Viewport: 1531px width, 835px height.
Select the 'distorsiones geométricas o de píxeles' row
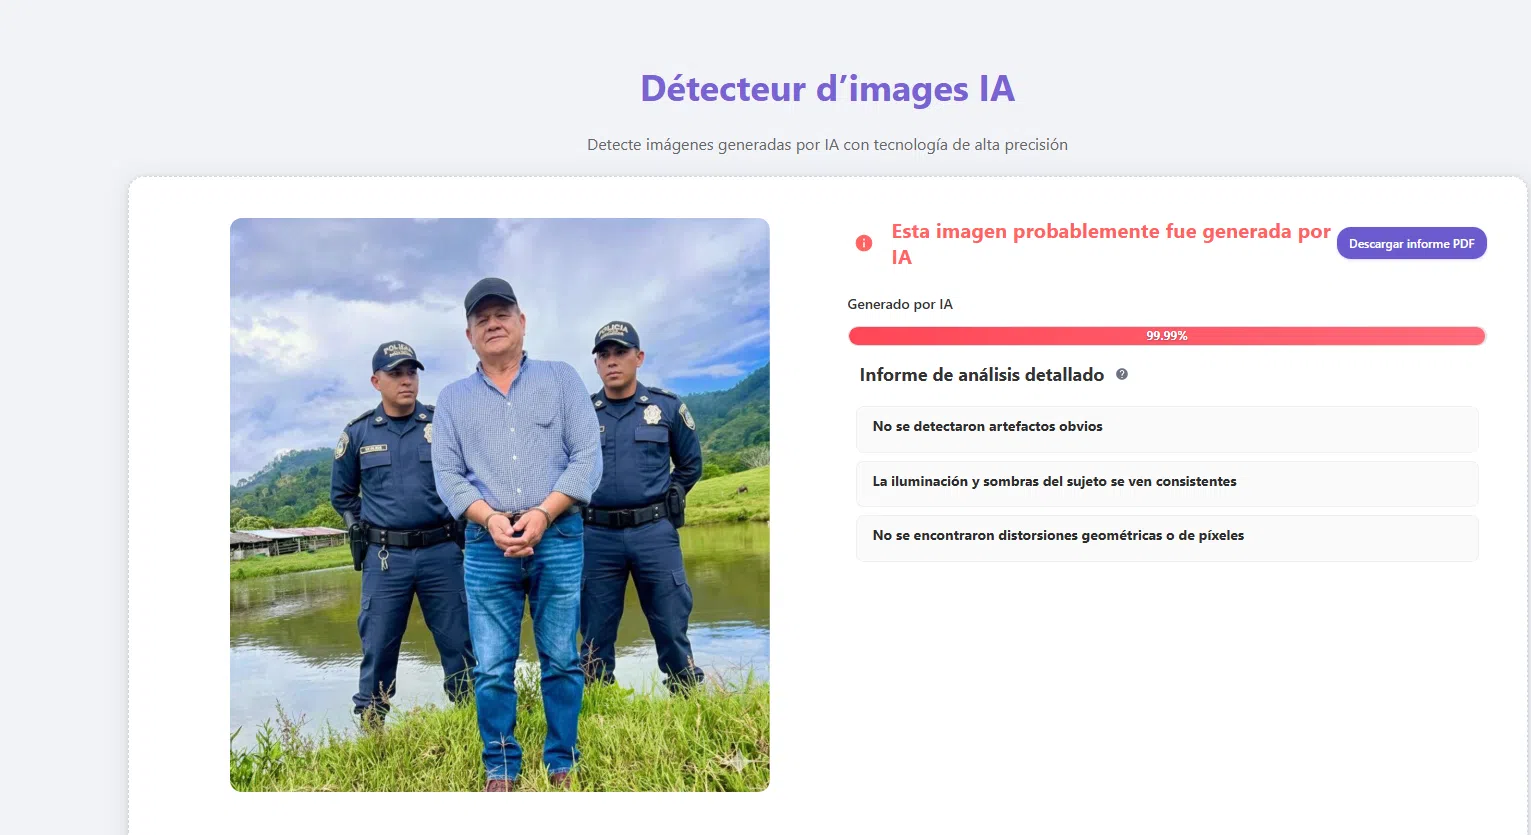(x=1166, y=536)
